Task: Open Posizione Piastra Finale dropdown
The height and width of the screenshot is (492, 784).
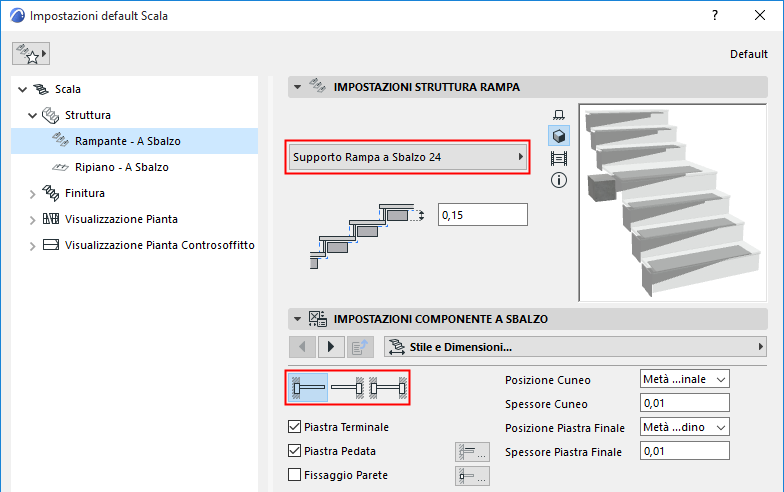Action: [684, 427]
